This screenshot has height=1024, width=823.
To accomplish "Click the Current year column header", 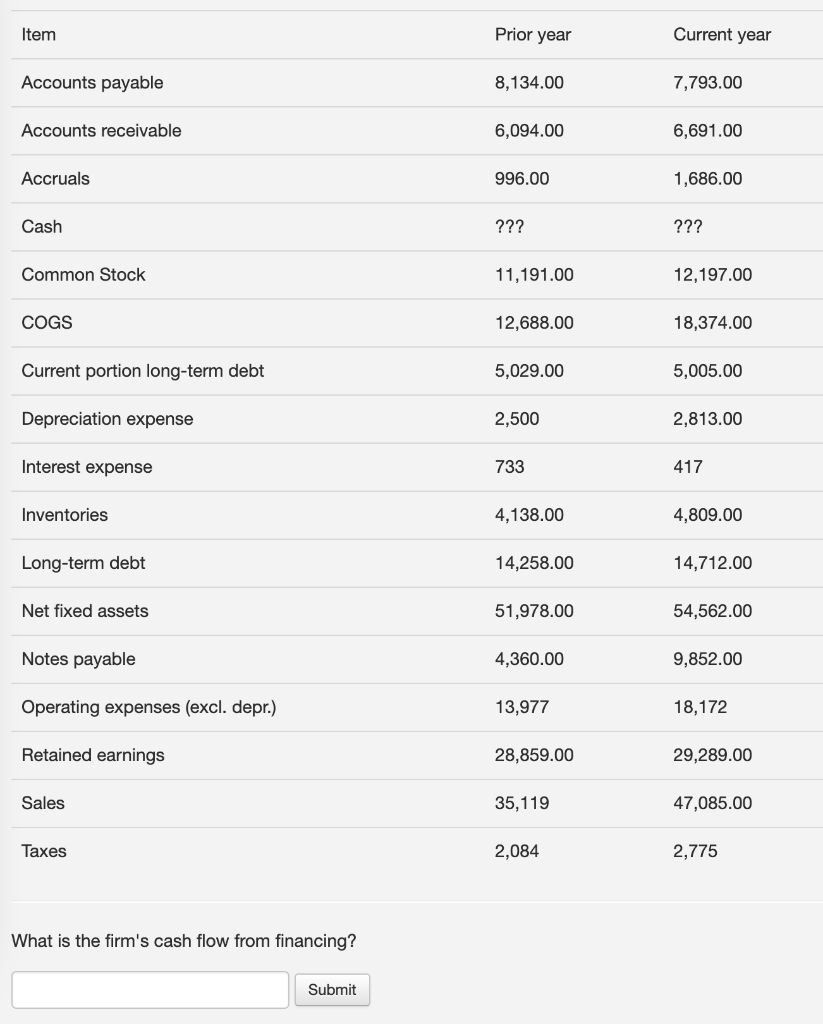I will click(x=722, y=35).
